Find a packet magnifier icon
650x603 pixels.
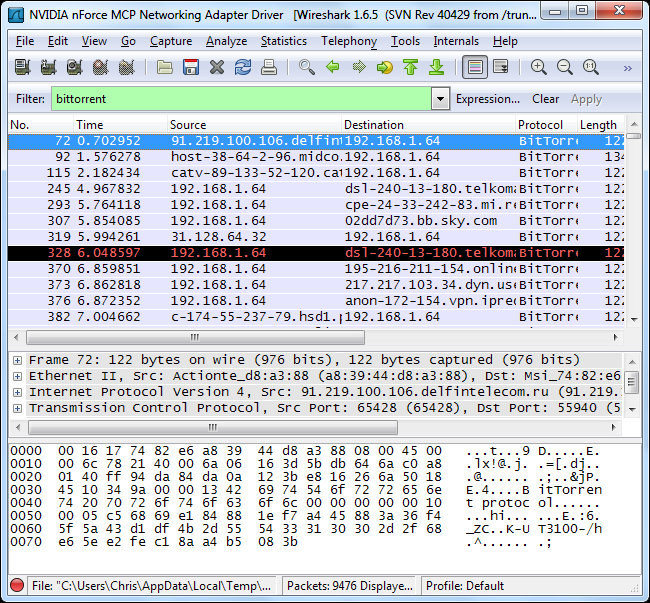pyautogui.click(x=307, y=67)
